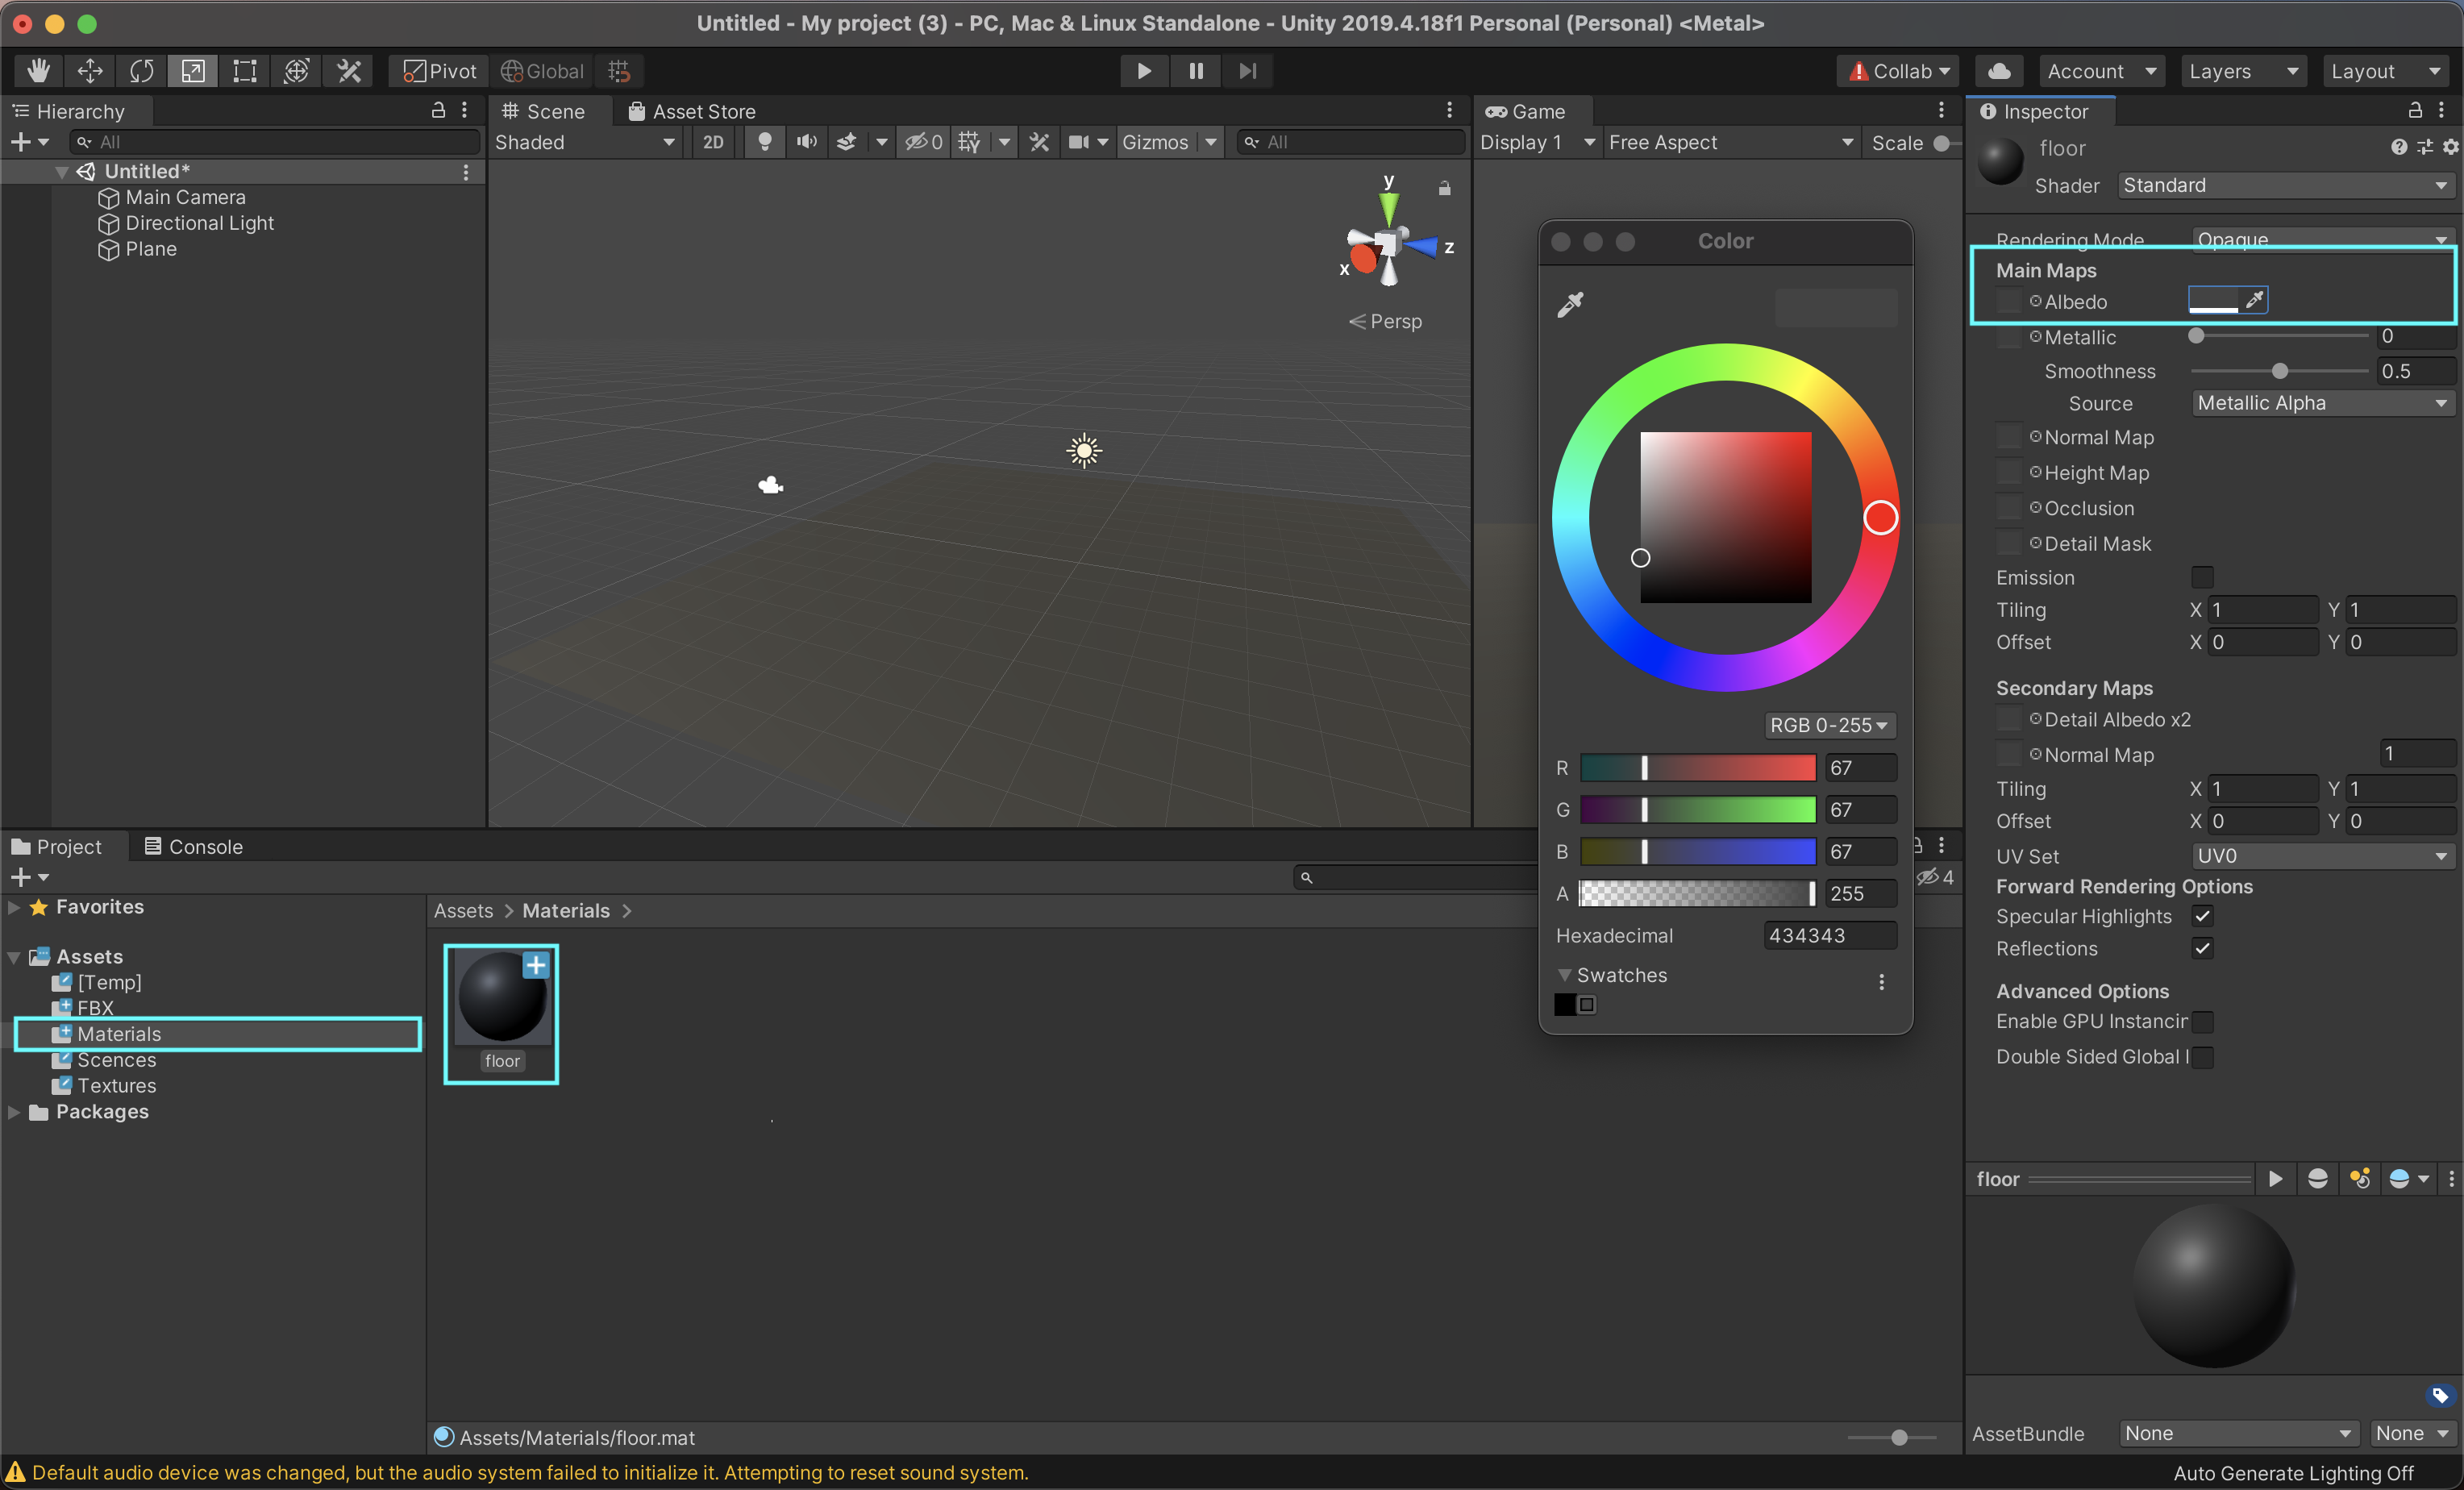Toggle scene lighting bulb icon
This screenshot has height=1490, width=2464.
pyautogui.click(x=764, y=142)
